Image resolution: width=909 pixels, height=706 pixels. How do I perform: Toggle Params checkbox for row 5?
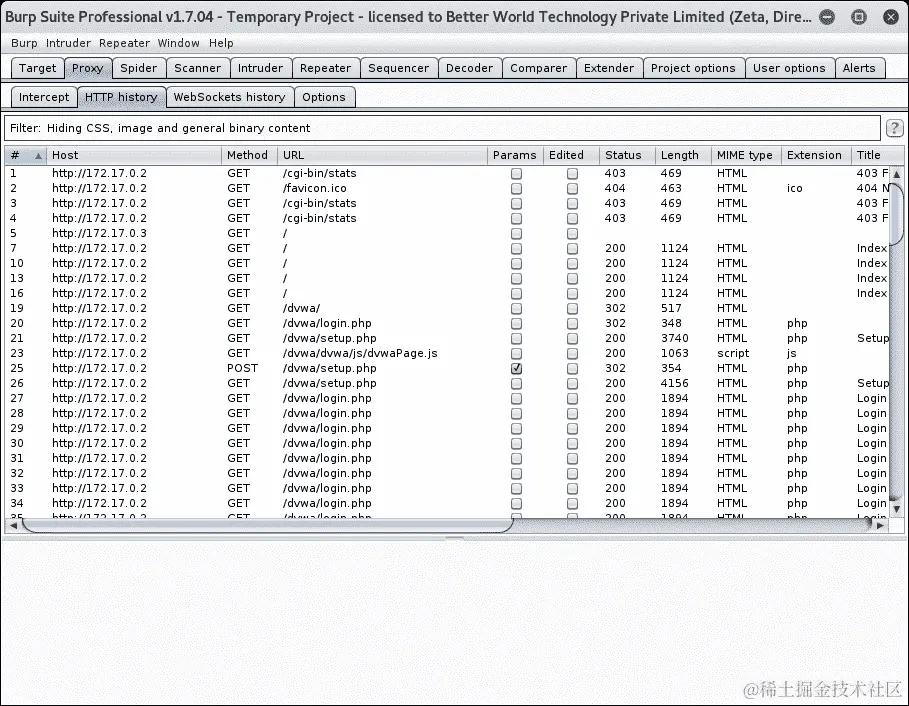click(x=516, y=234)
